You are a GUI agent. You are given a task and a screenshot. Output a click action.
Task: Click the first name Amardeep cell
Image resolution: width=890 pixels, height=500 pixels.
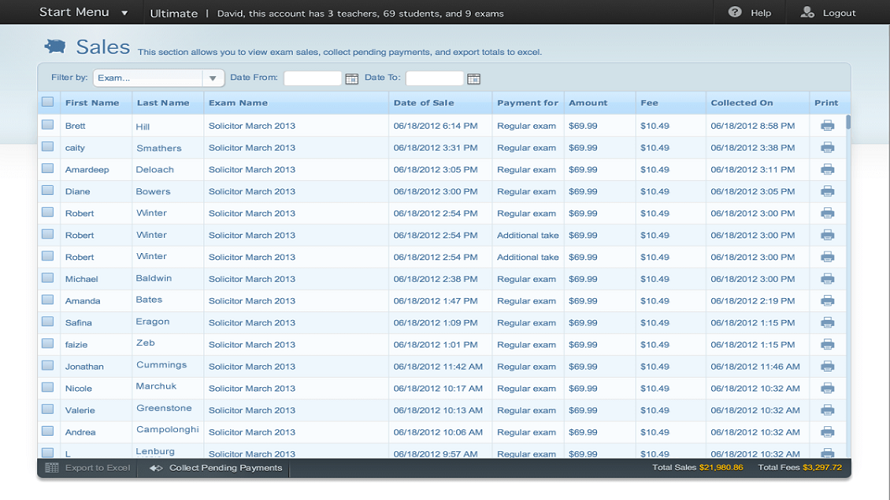pyautogui.click(x=87, y=169)
